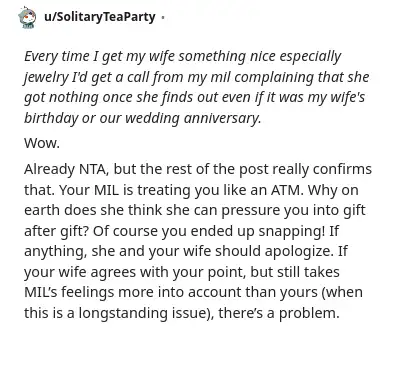Screen dimensions: 400x373
Task: Click 'MIL's feelings' near the comment end
Action: 69,293
